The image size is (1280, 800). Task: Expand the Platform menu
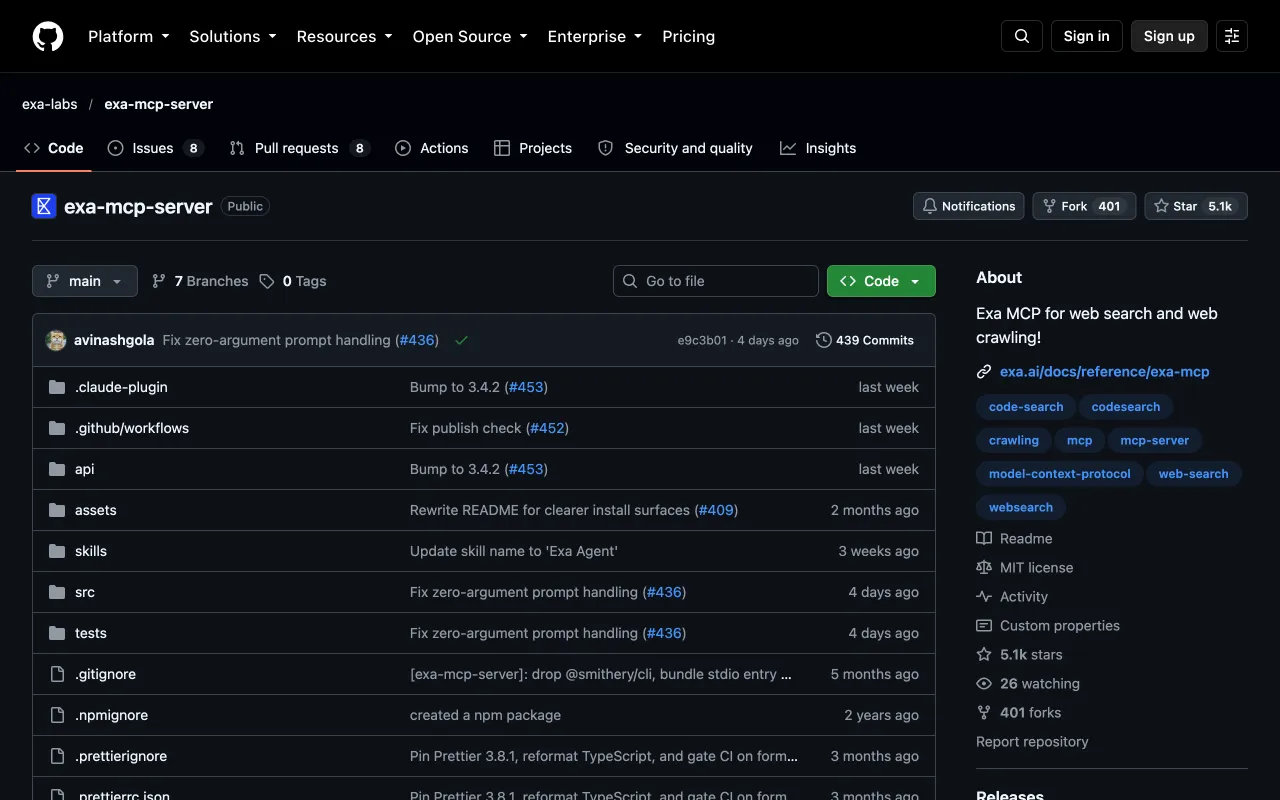pos(129,36)
